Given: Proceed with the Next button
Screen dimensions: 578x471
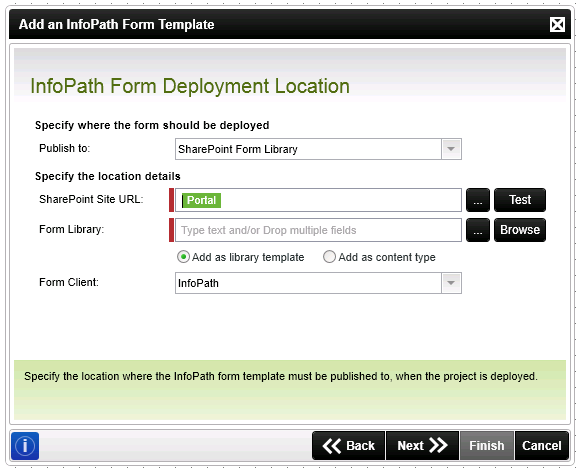Looking at the screenshot, I should tap(422, 446).
